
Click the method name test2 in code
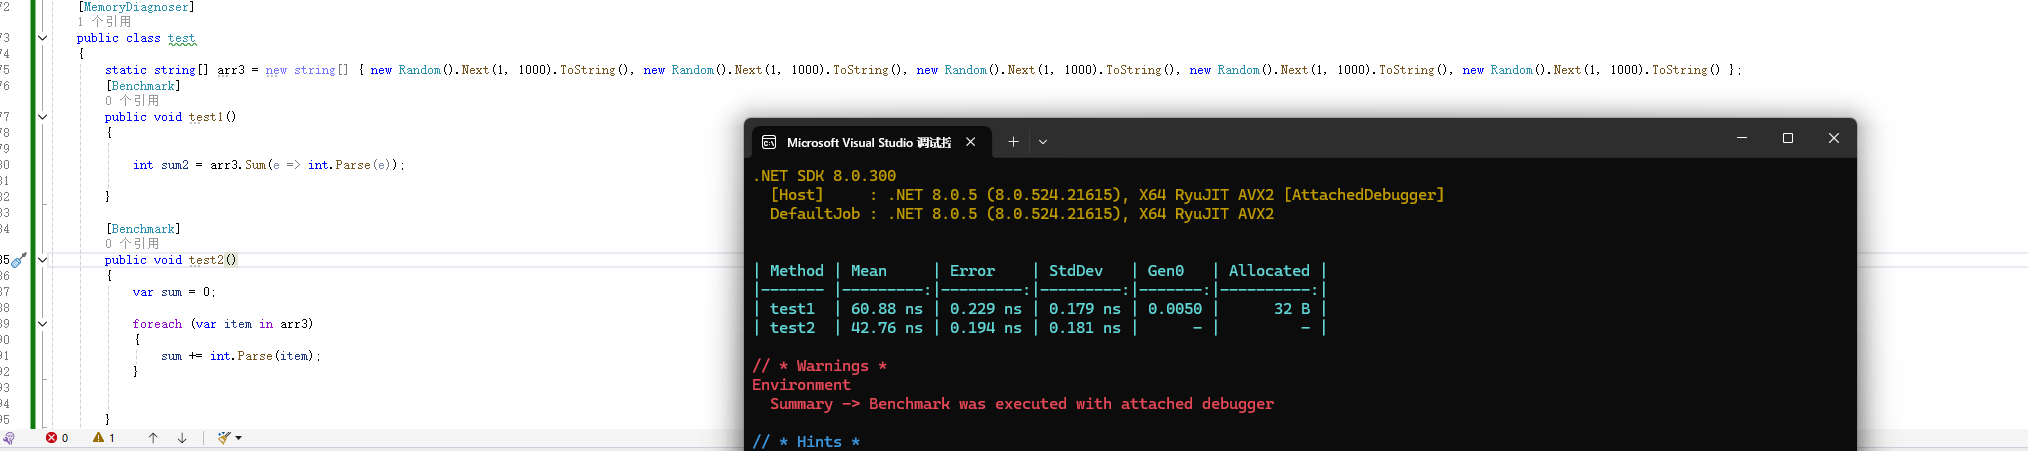(x=206, y=260)
